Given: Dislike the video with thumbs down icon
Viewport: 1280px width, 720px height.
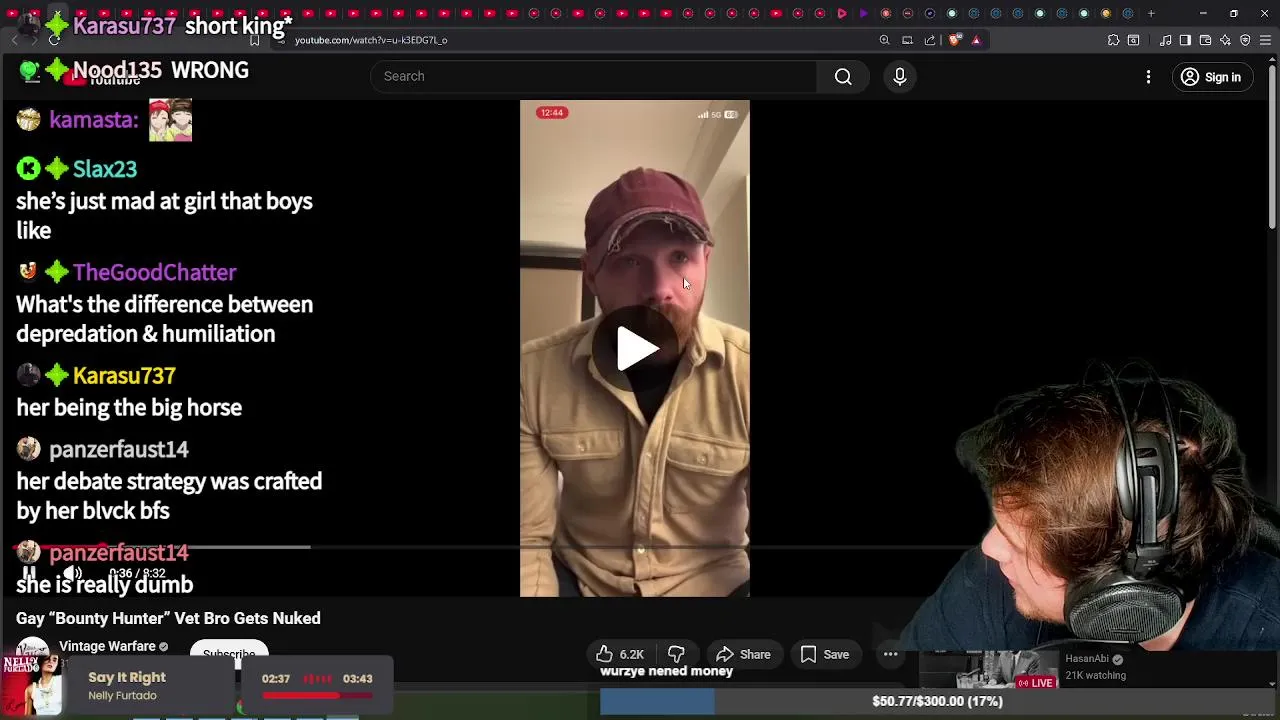Looking at the screenshot, I should [677, 655].
